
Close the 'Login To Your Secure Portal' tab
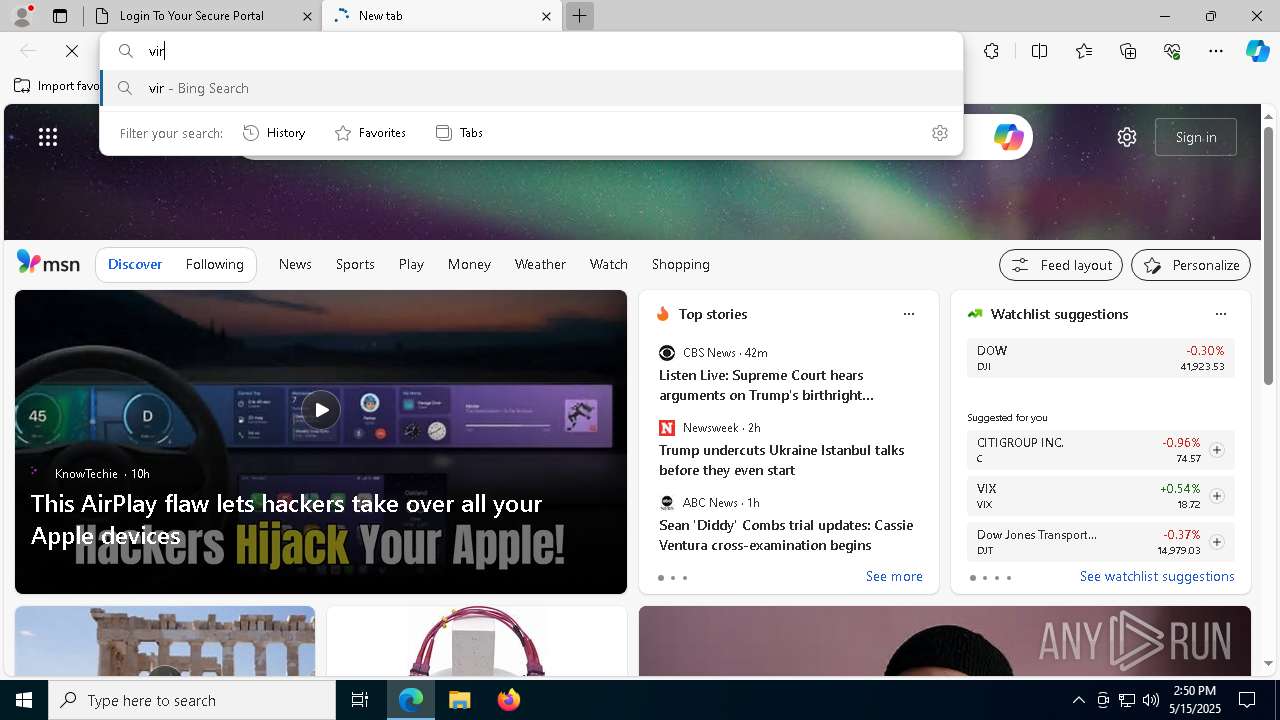[307, 16]
